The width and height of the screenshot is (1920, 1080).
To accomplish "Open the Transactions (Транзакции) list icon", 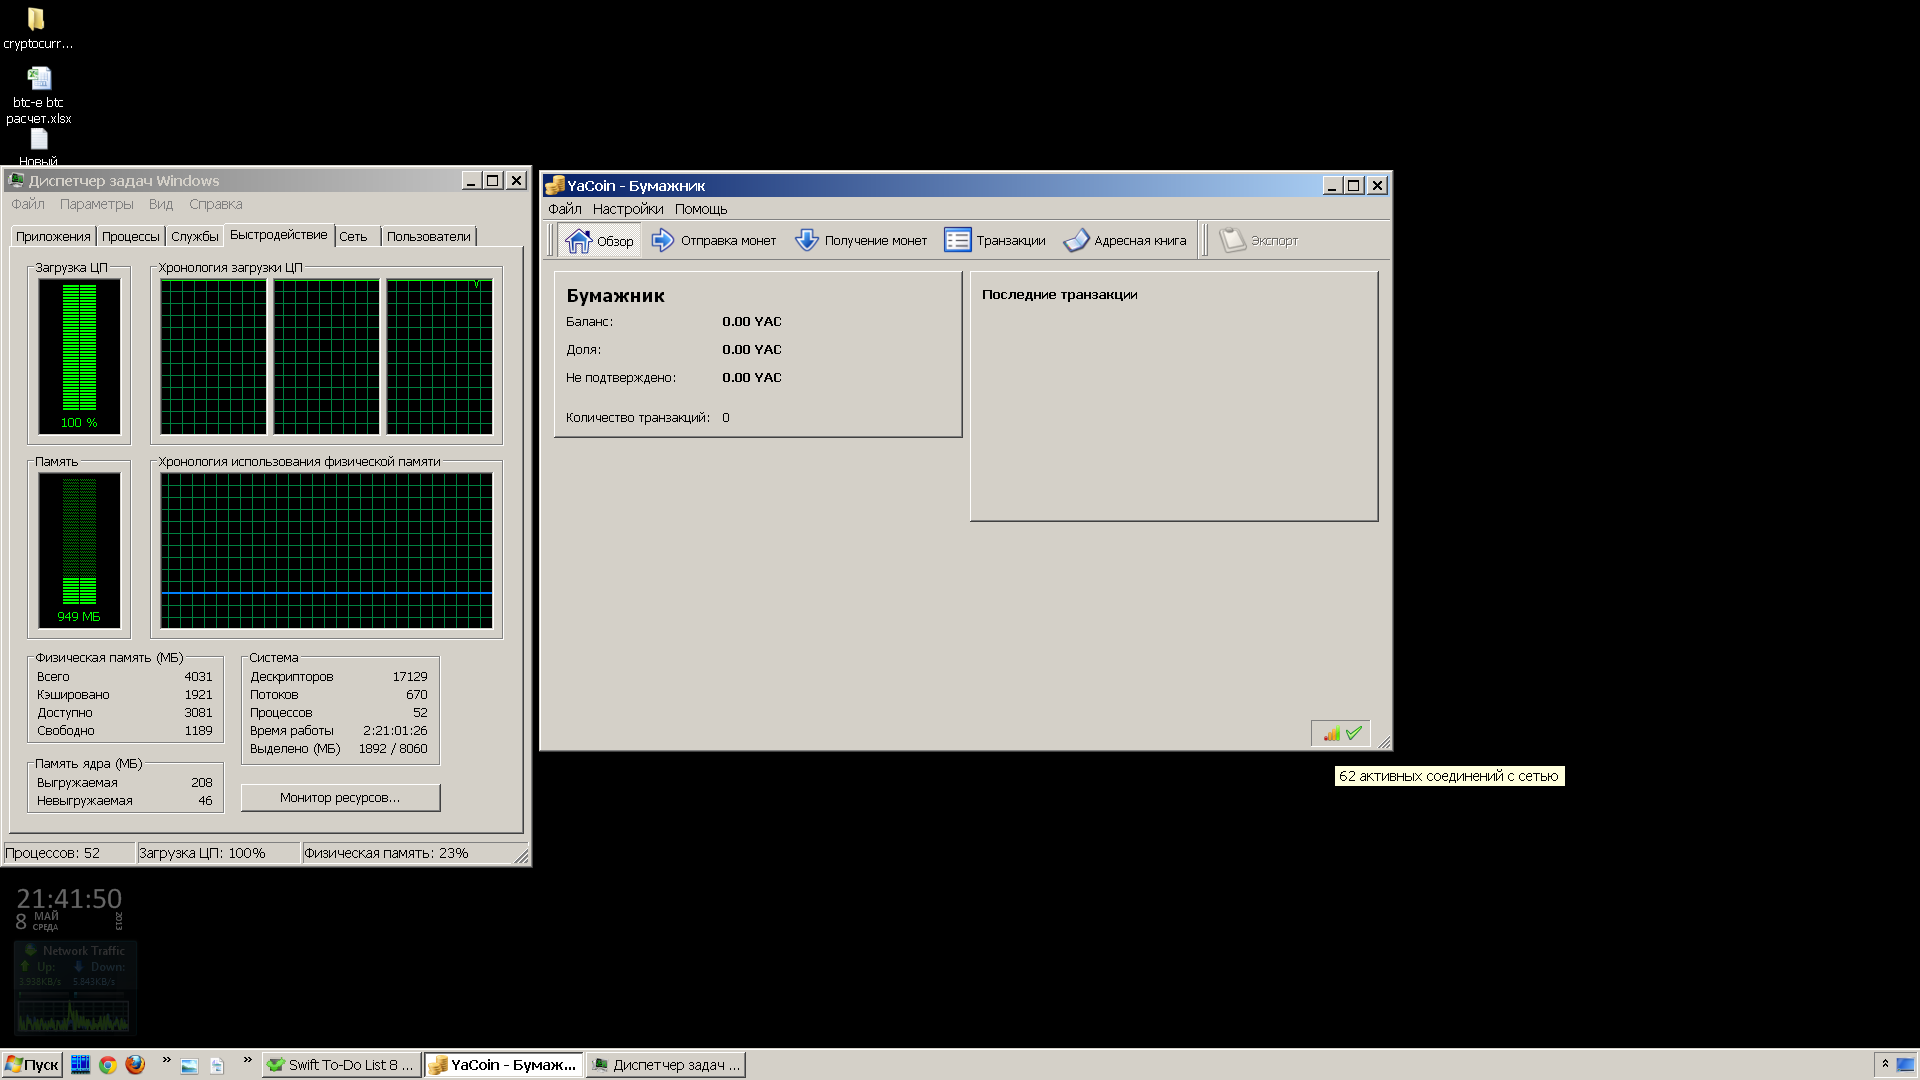I will pyautogui.click(x=957, y=241).
